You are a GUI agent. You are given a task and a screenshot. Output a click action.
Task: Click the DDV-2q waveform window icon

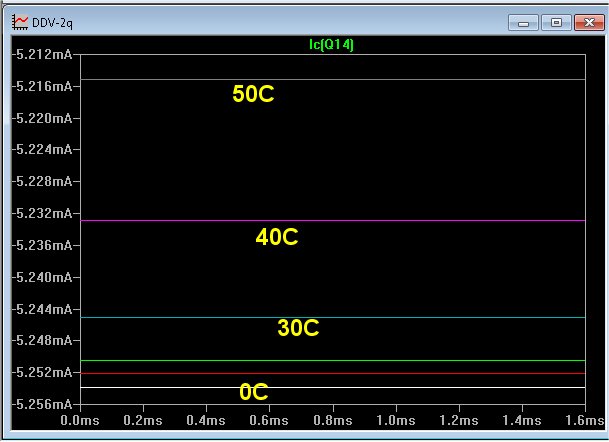coord(20,23)
